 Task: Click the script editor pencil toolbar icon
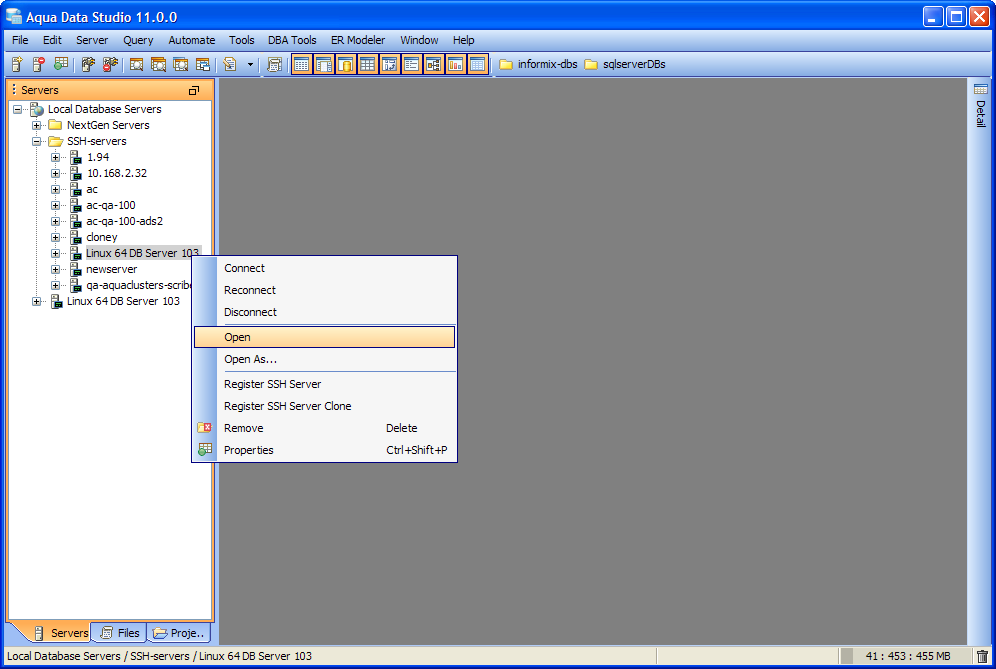(x=230, y=64)
